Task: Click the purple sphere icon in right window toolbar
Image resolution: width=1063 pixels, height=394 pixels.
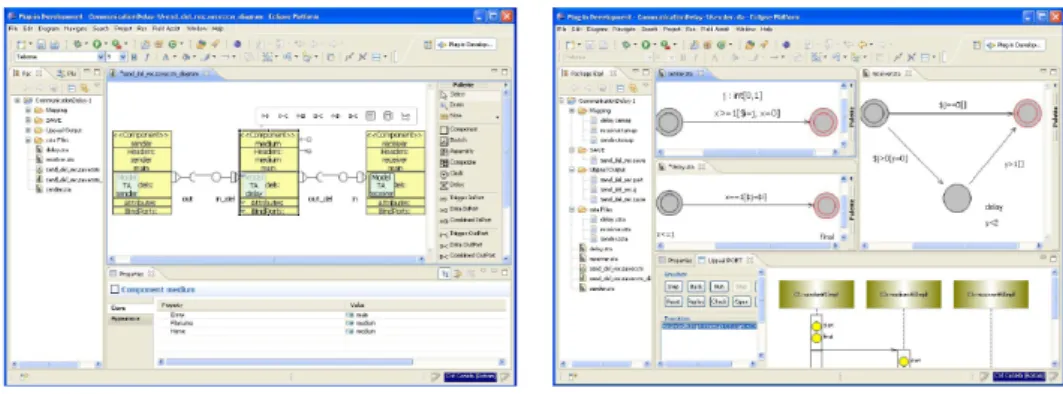Action: click(x=786, y=44)
